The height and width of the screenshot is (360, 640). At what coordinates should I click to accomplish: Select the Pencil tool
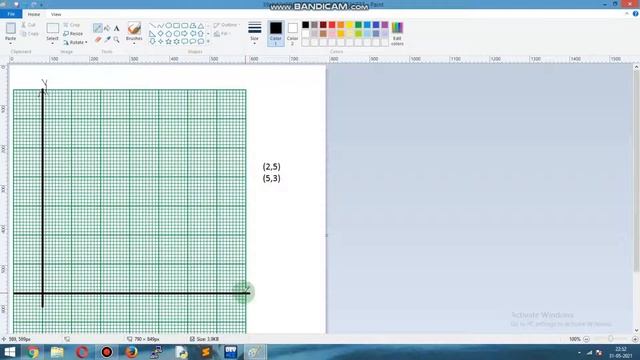(x=97, y=28)
